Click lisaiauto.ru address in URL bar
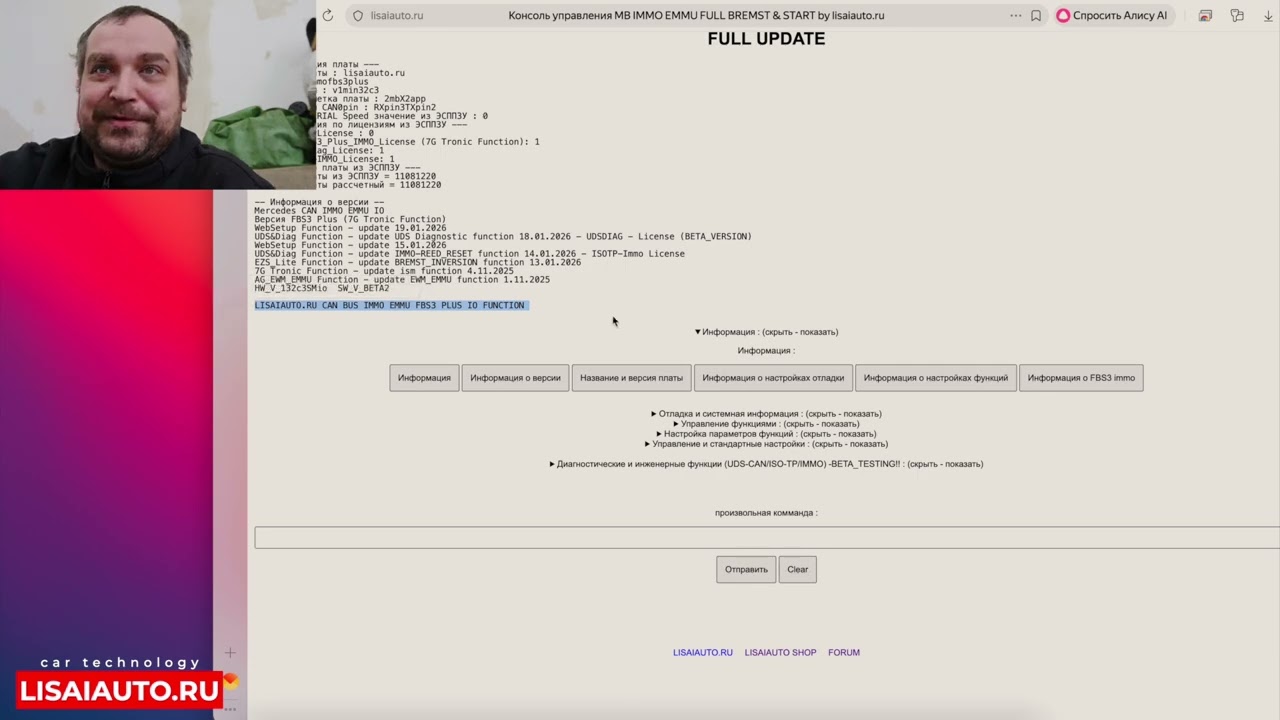This screenshot has width=1280, height=720. tap(397, 15)
